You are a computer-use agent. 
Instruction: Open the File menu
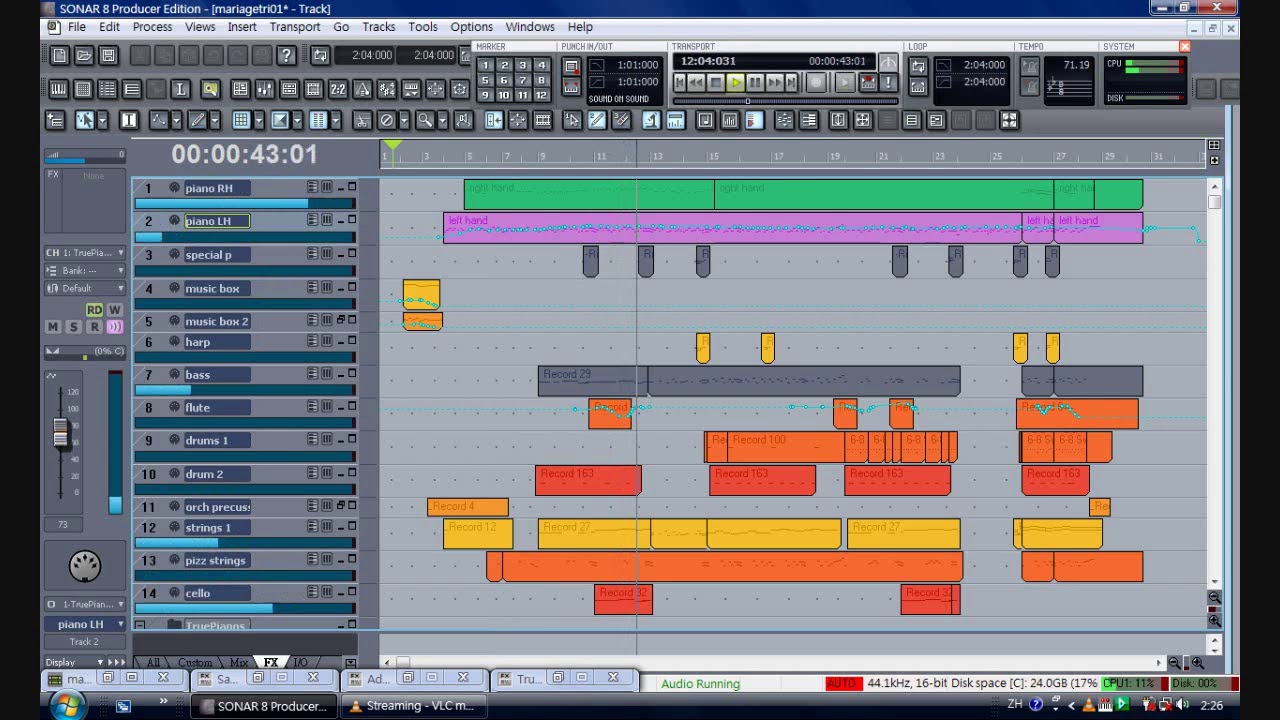tap(76, 27)
